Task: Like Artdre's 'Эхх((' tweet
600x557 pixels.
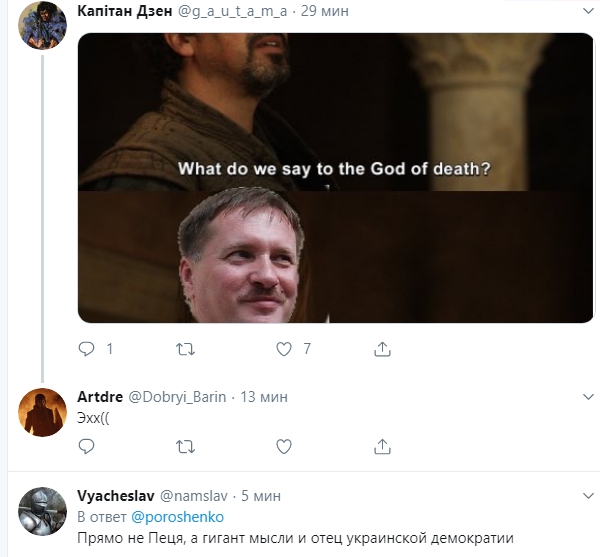Action: (284, 445)
